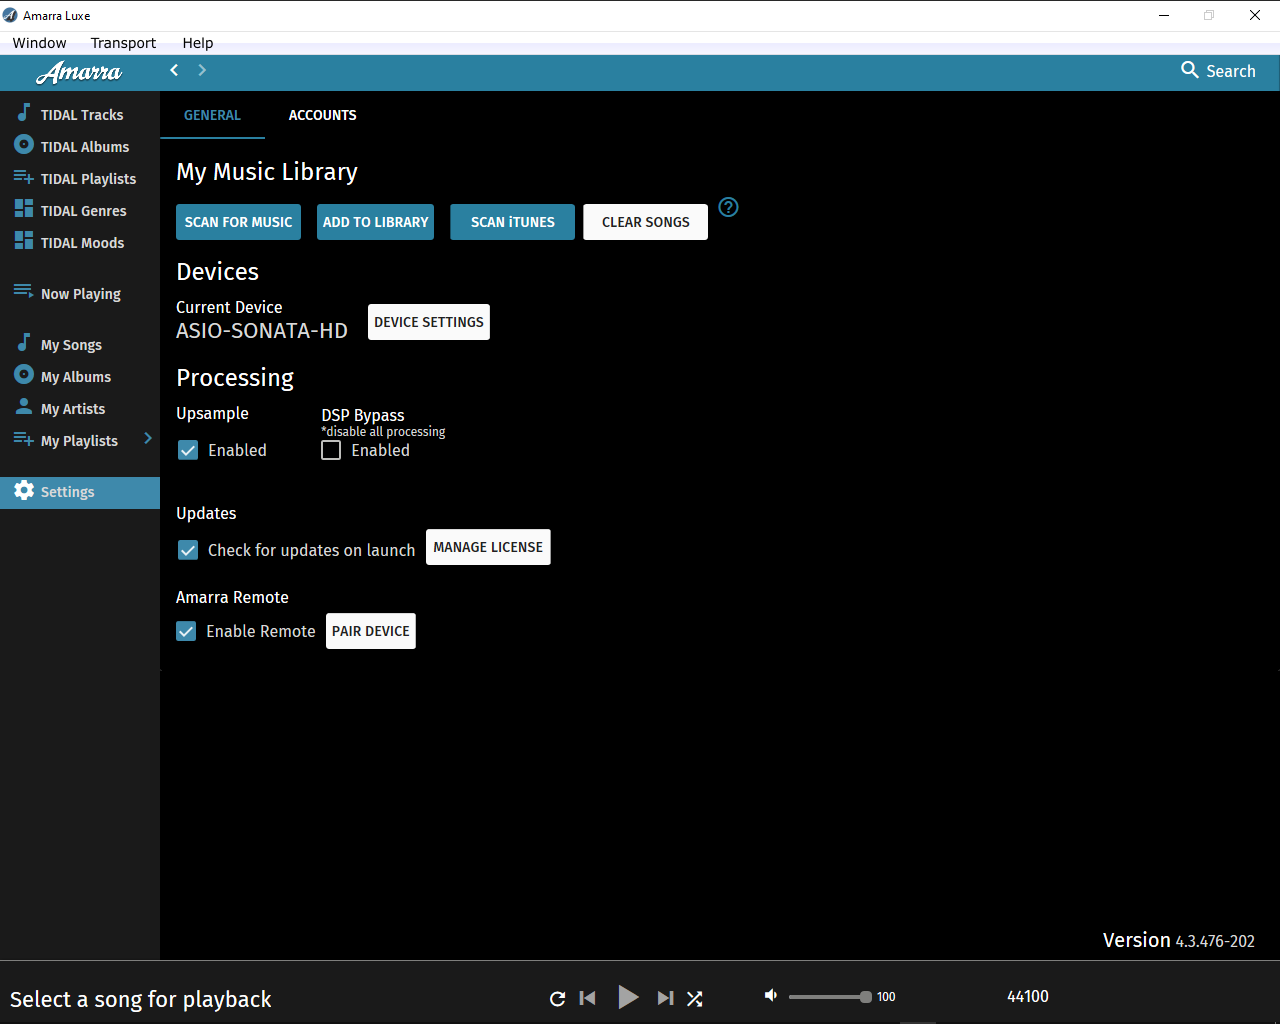Viewport: 1280px width, 1024px height.
Task: Click the Search label in header
Action: 1231,71
